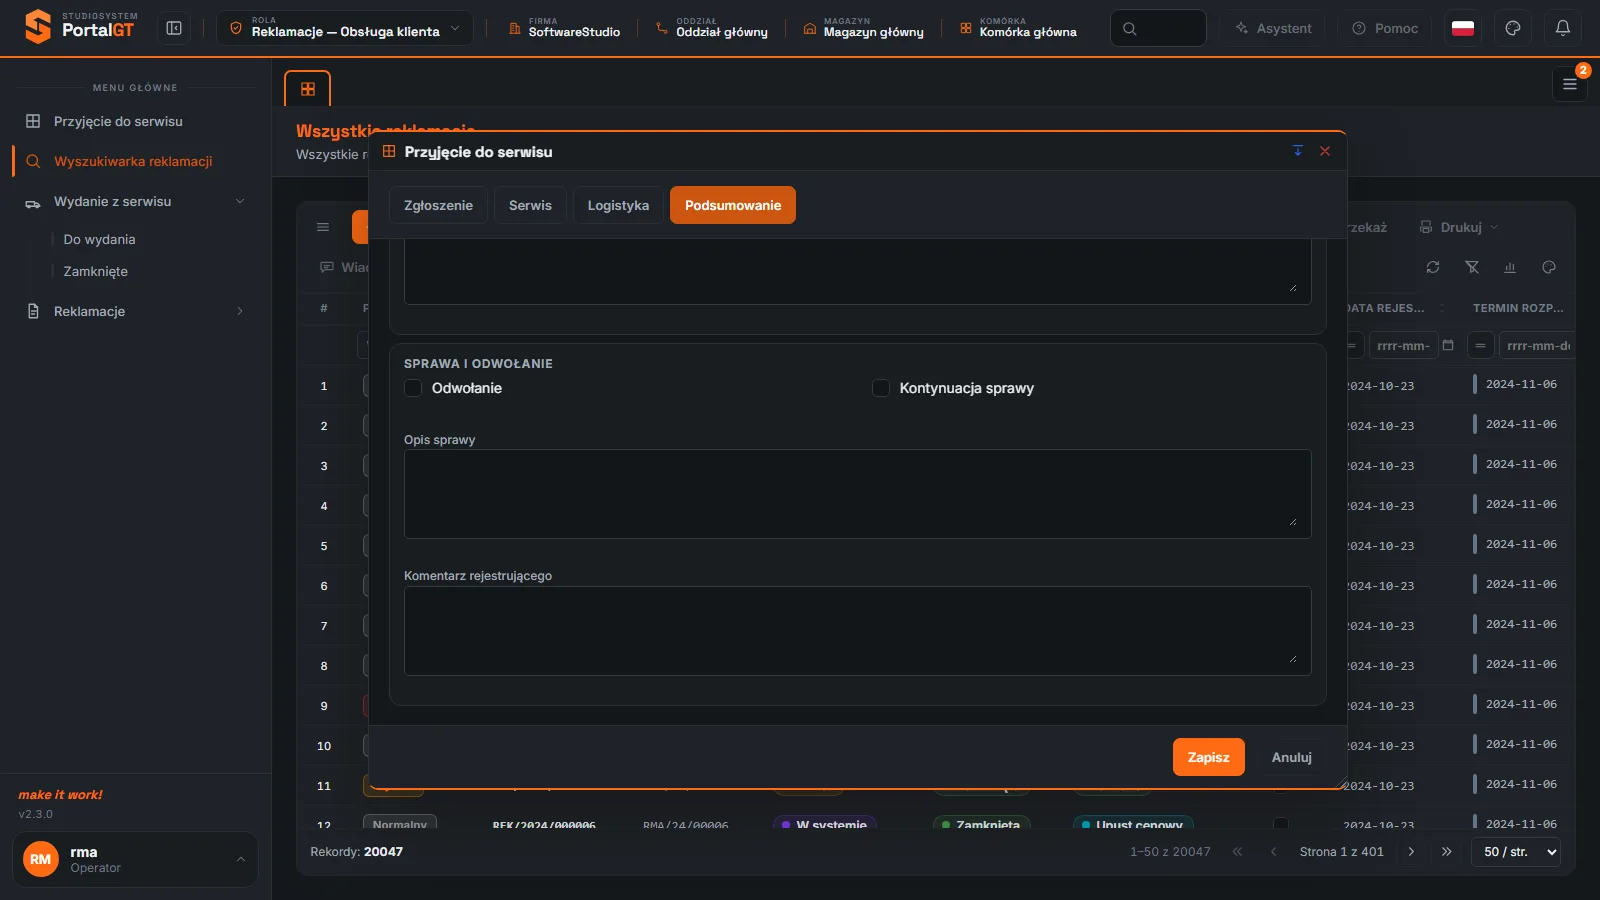
Task: Open the chart statistics icon
Action: (1510, 267)
